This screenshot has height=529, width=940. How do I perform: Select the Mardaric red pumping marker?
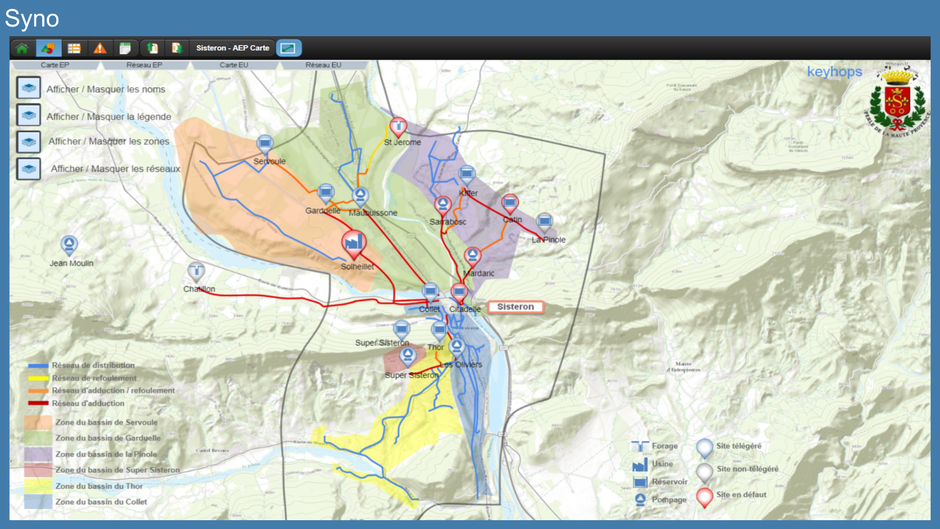(x=472, y=257)
